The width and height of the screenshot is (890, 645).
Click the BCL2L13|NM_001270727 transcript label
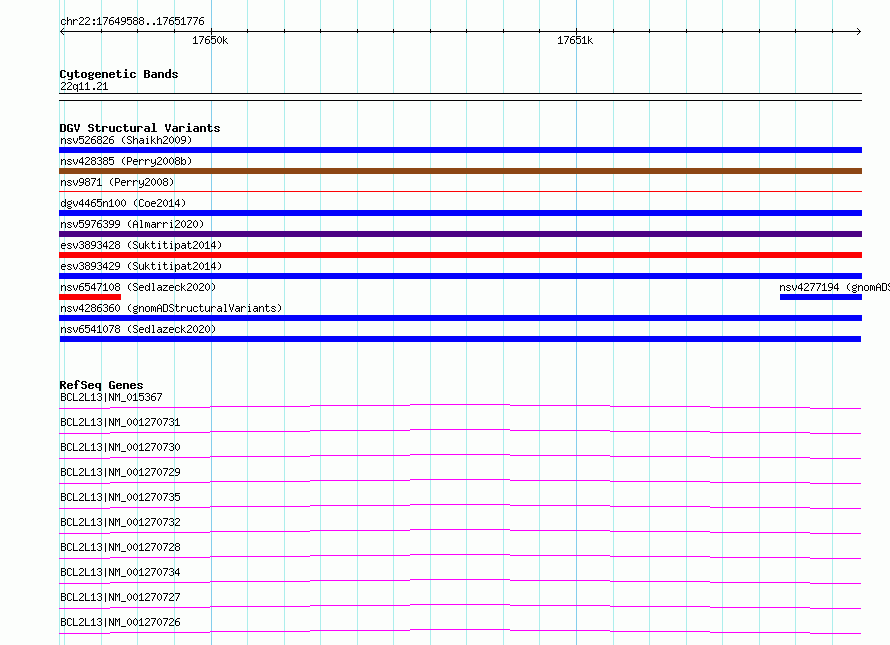coord(120,597)
